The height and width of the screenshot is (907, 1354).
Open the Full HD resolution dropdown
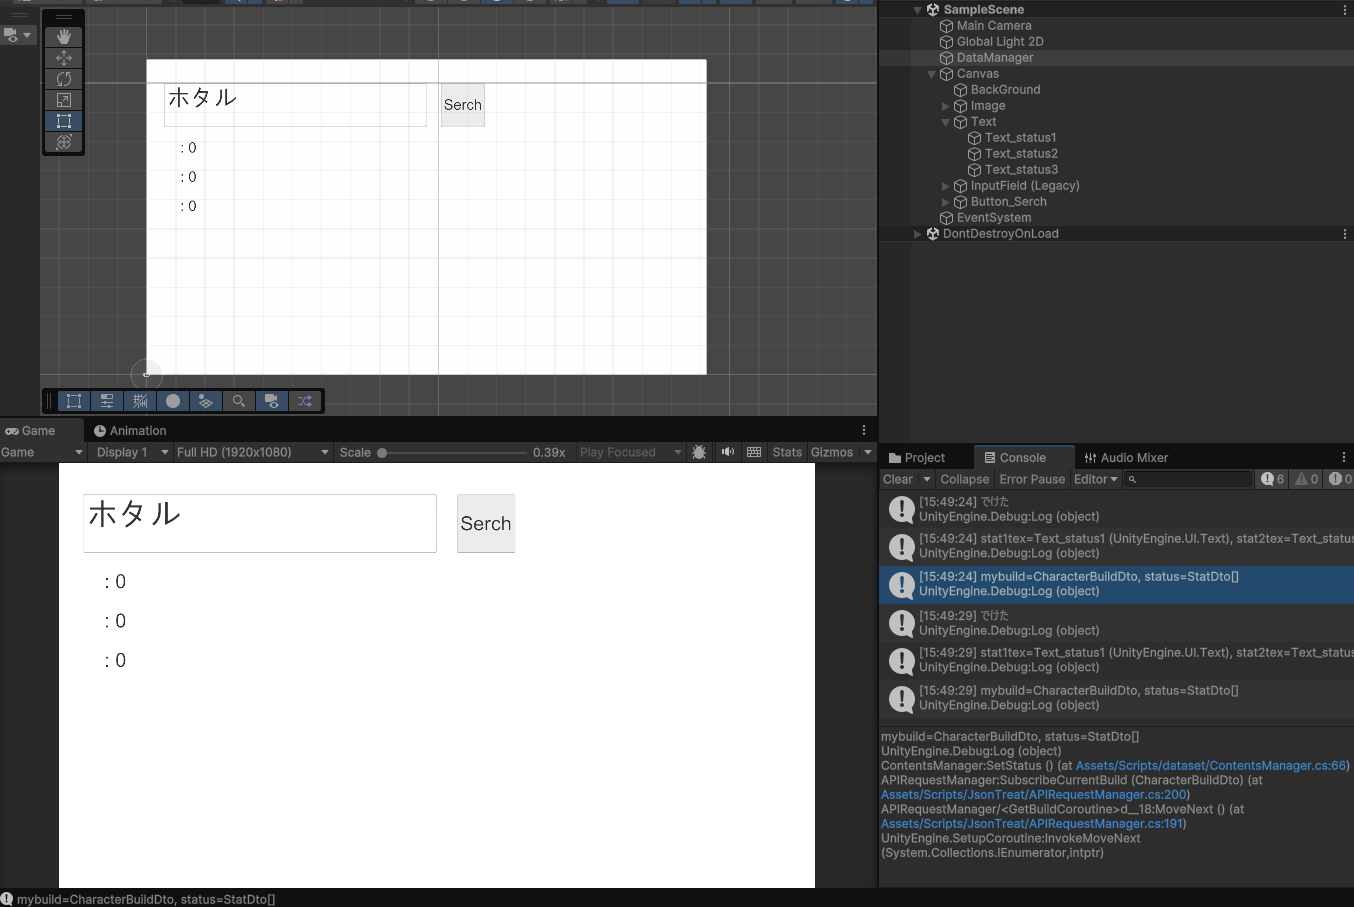(252, 452)
